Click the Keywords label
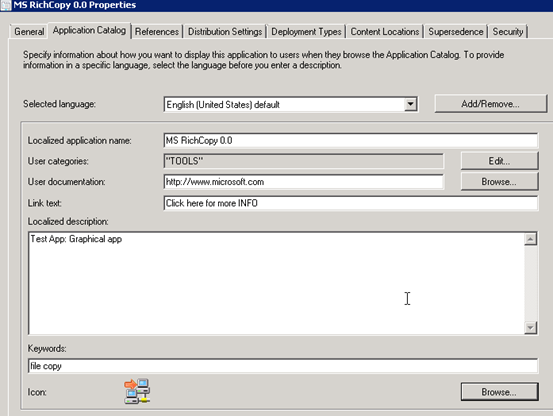Image resolution: width=553 pixels, height=416 pixels. coord(47,348)
